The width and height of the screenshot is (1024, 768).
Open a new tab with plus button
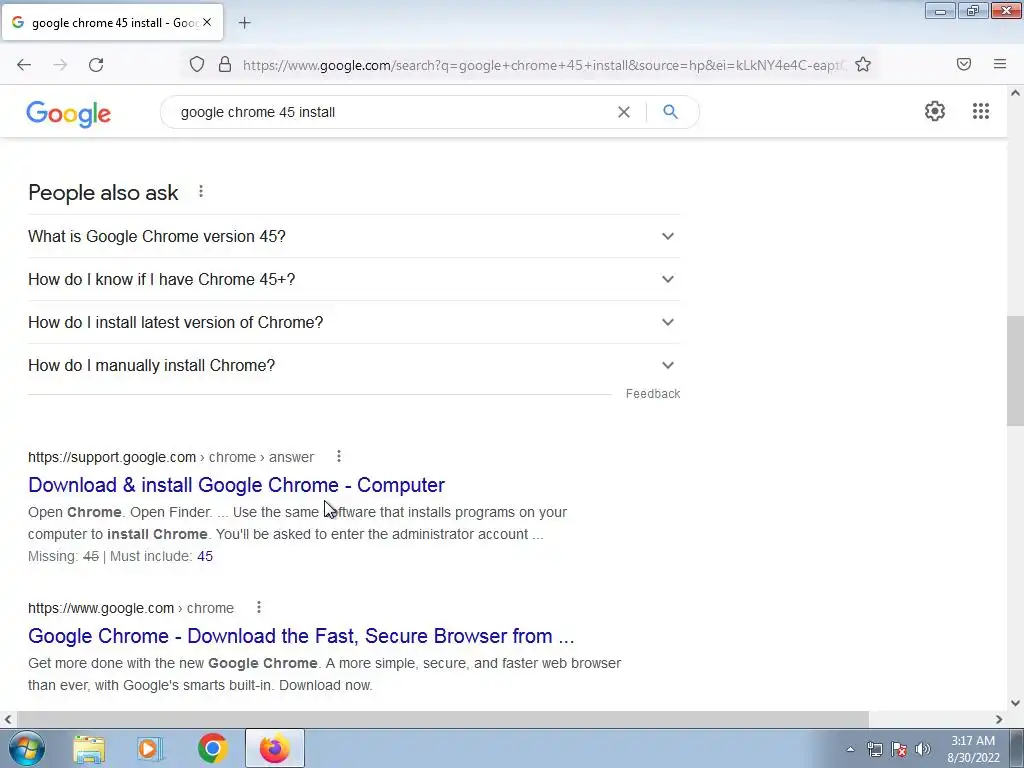tap(244, 23)
